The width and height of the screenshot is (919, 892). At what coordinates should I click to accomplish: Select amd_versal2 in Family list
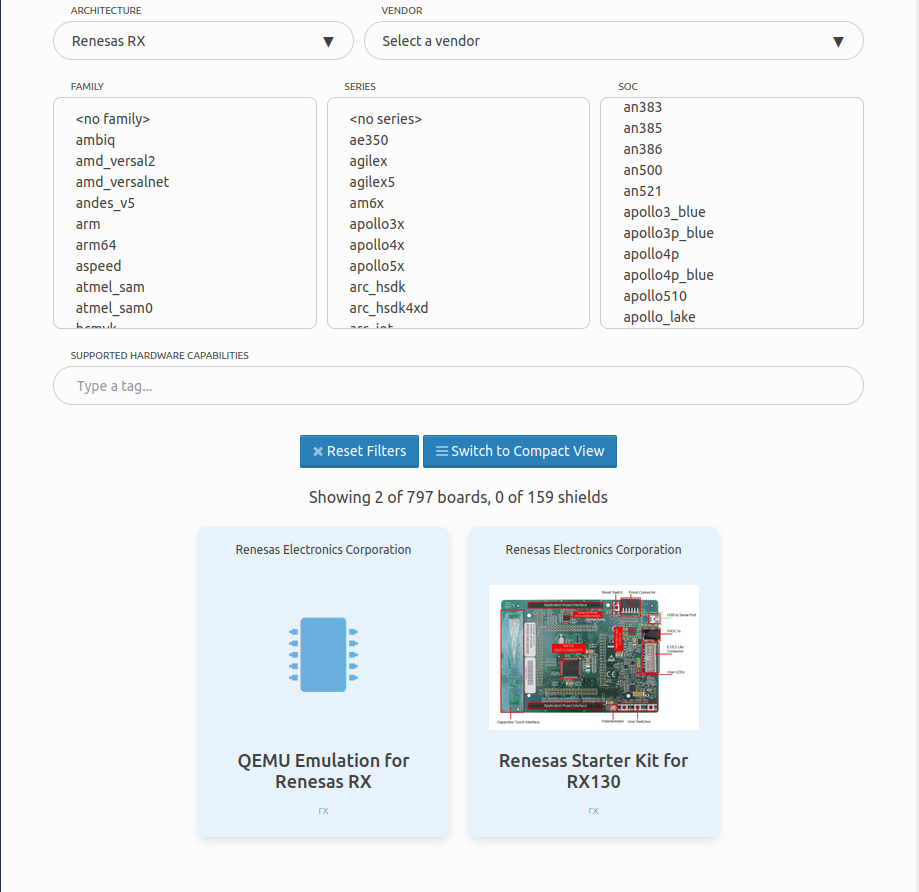tap(115, 161)
